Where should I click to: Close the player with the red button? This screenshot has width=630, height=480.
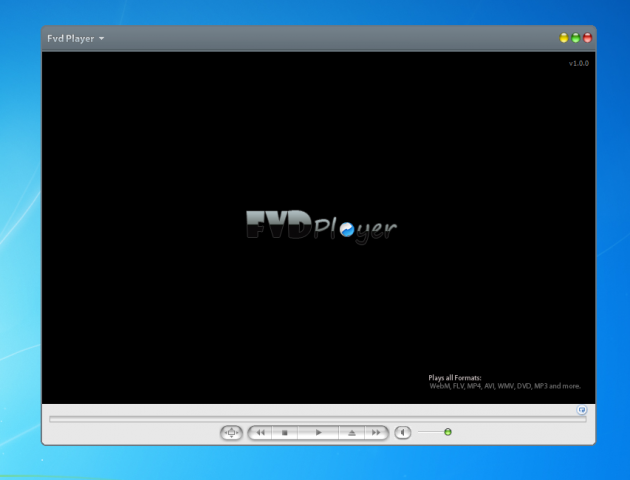587,38
